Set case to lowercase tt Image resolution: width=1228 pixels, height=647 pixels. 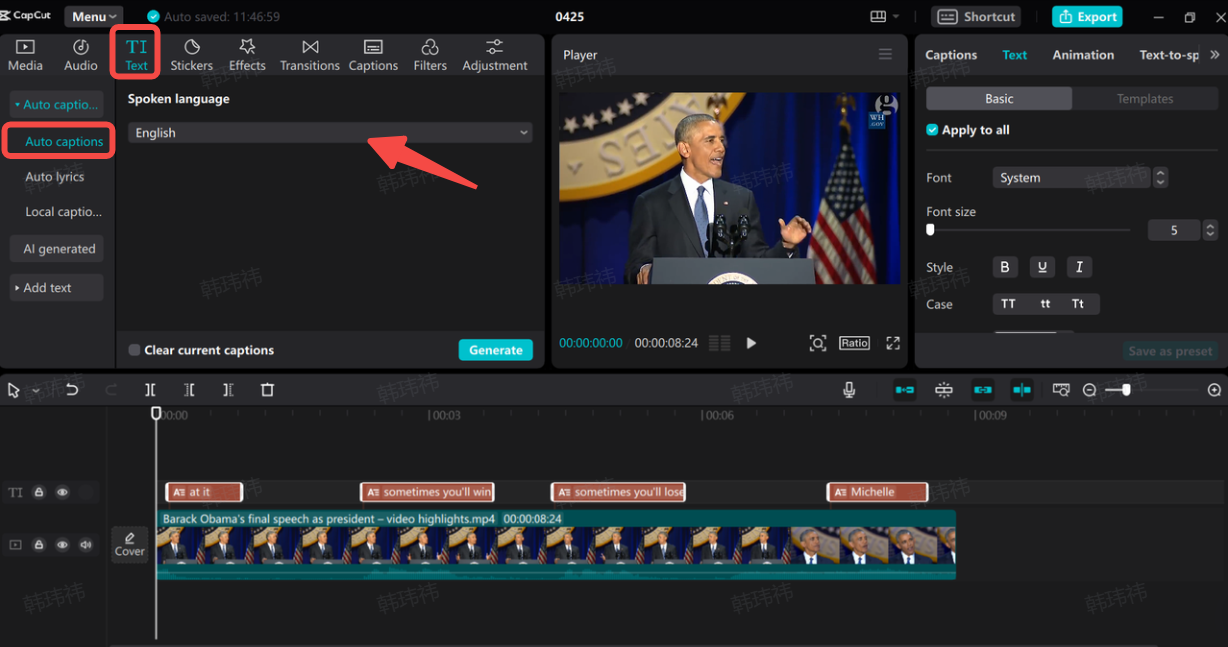point(1045,304)
